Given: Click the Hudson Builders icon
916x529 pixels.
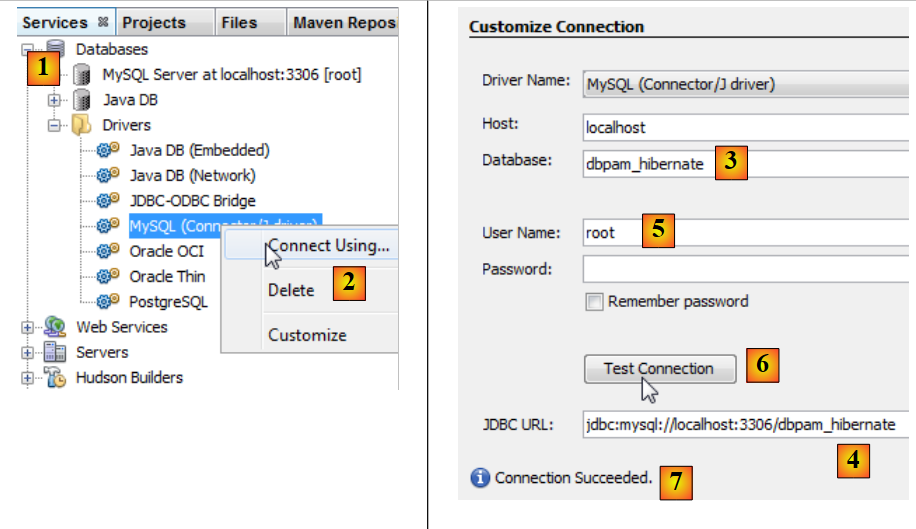Looking at the screenshot, I should pyautogui.click(x=56, y=378).
